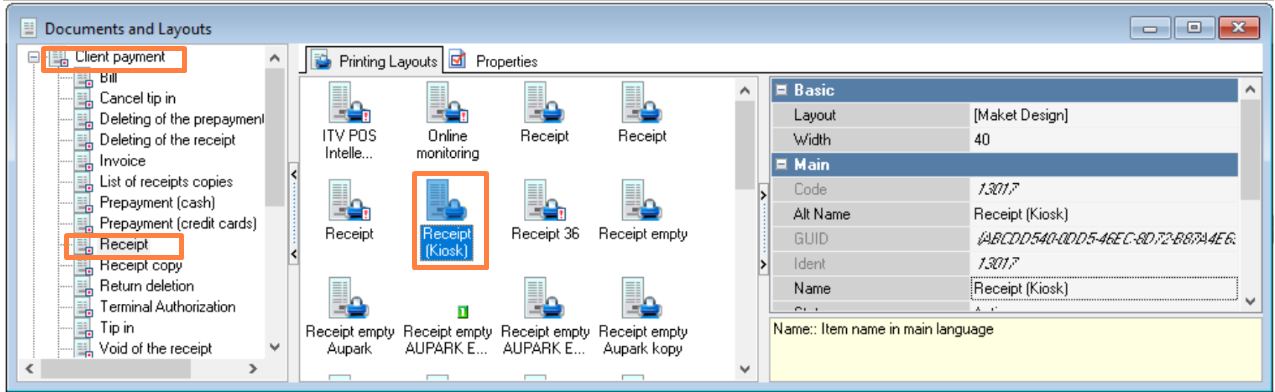This screenshot has width=1275, height=392.
Task: Click the Client payment tree node icon
Action: [59, 58]
